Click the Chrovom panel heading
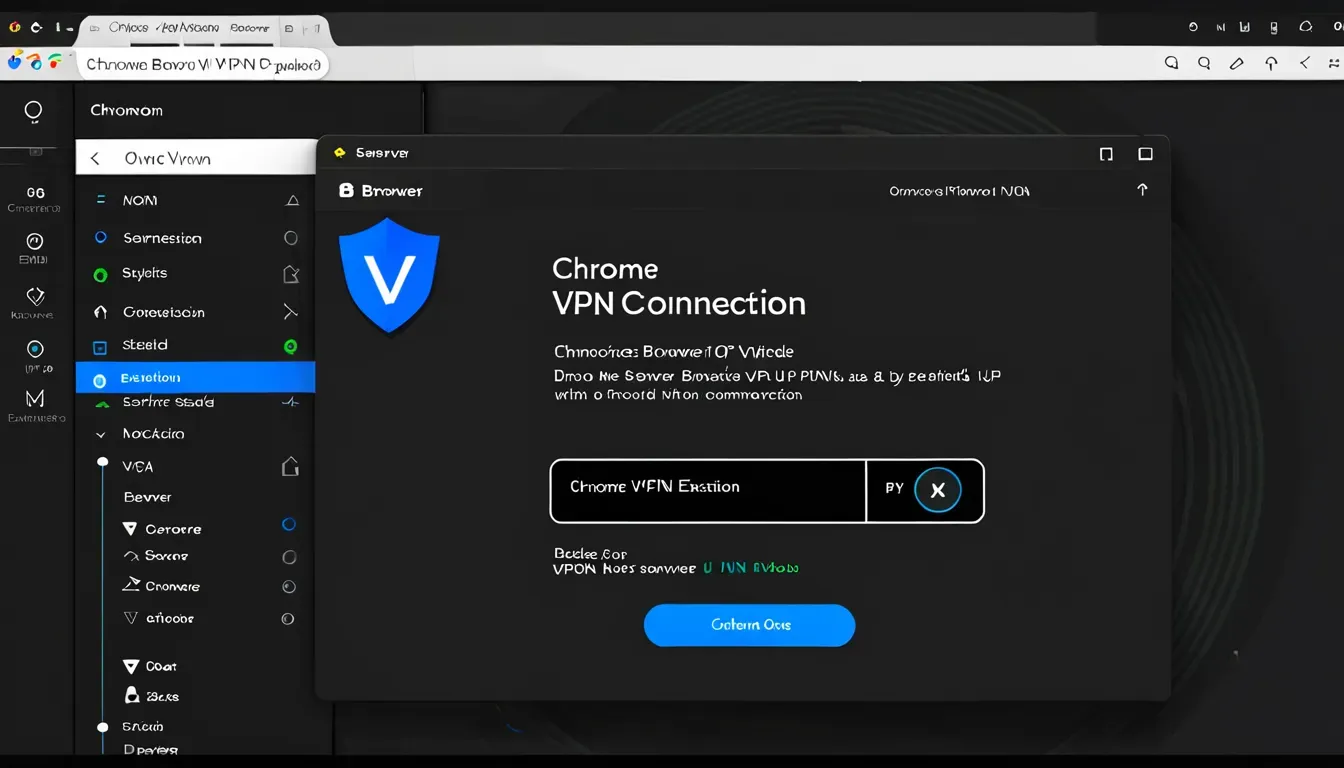Image resolution: width=1344 pixels, height=768 pixels. pyautogui.click(x=126, y=110)
